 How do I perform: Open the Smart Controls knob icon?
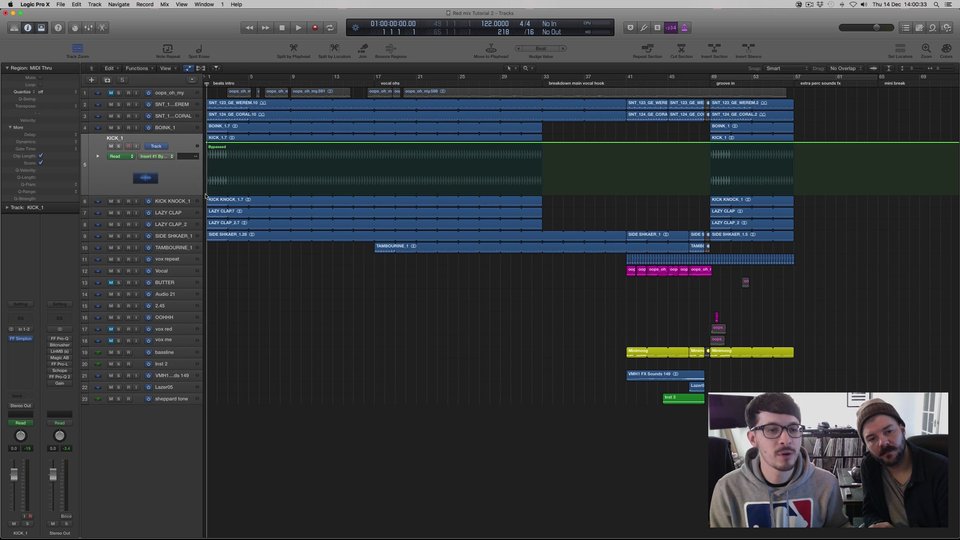(75, 28)
